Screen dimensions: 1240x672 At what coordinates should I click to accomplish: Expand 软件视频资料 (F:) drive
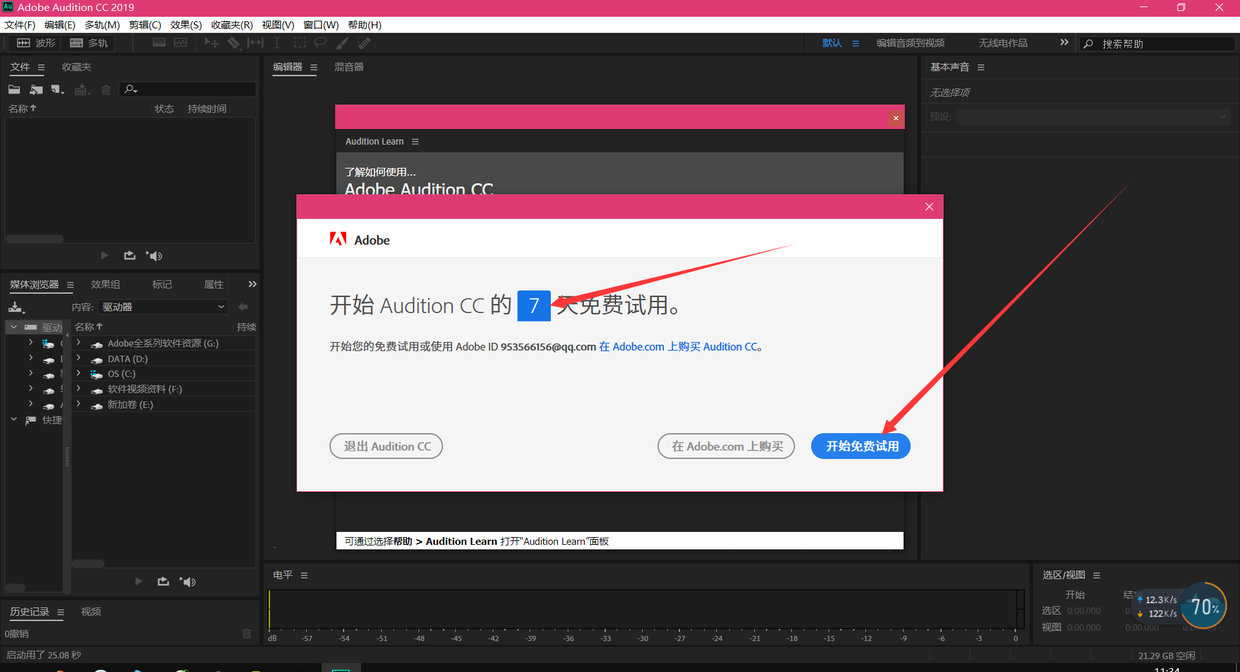point(79,388)
